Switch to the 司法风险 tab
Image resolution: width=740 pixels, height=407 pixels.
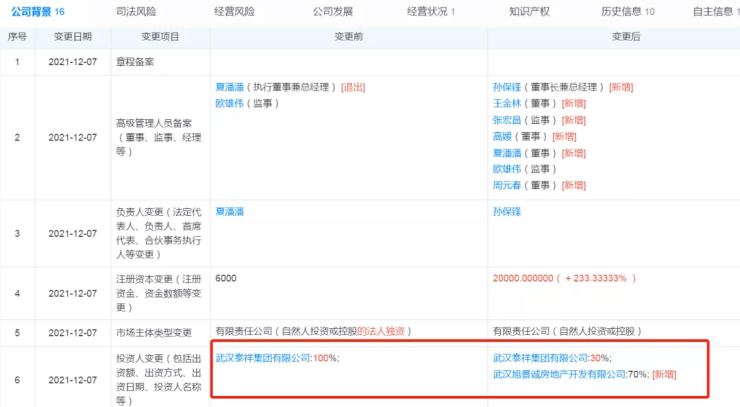coord(135,11)
